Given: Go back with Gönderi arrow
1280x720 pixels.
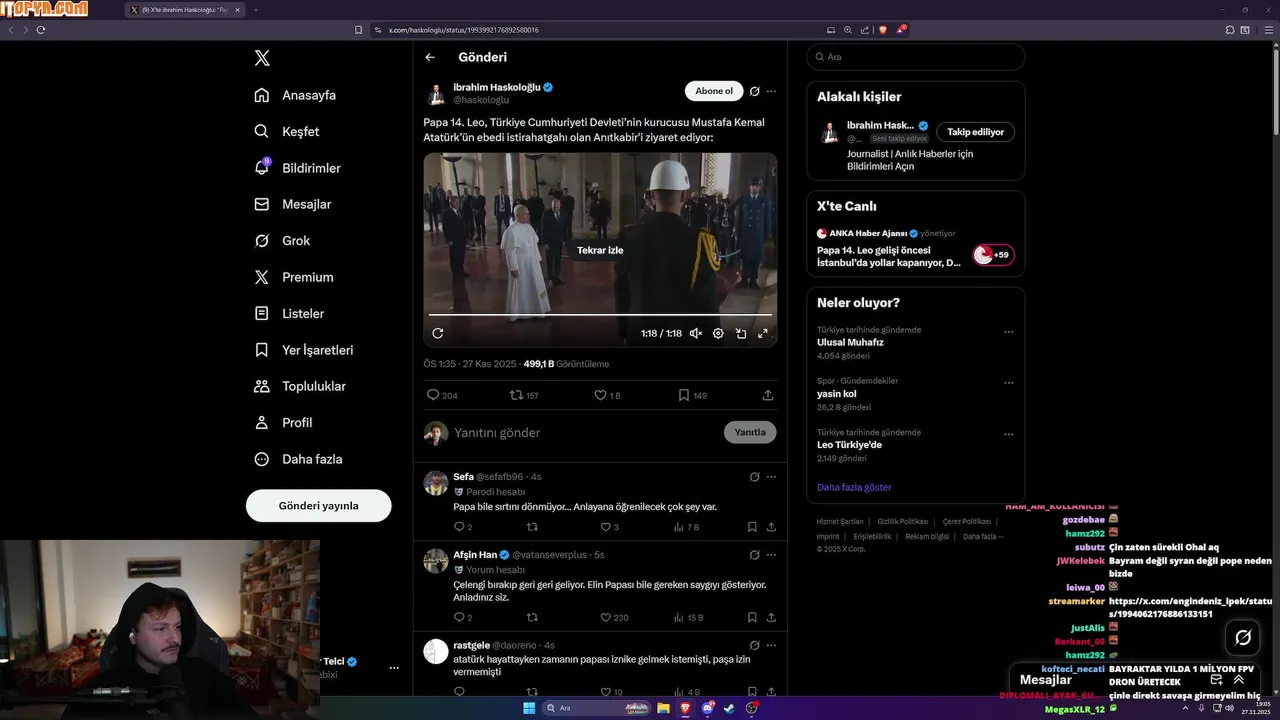Looking at the screenshot, I should click(x=430, y=57).
